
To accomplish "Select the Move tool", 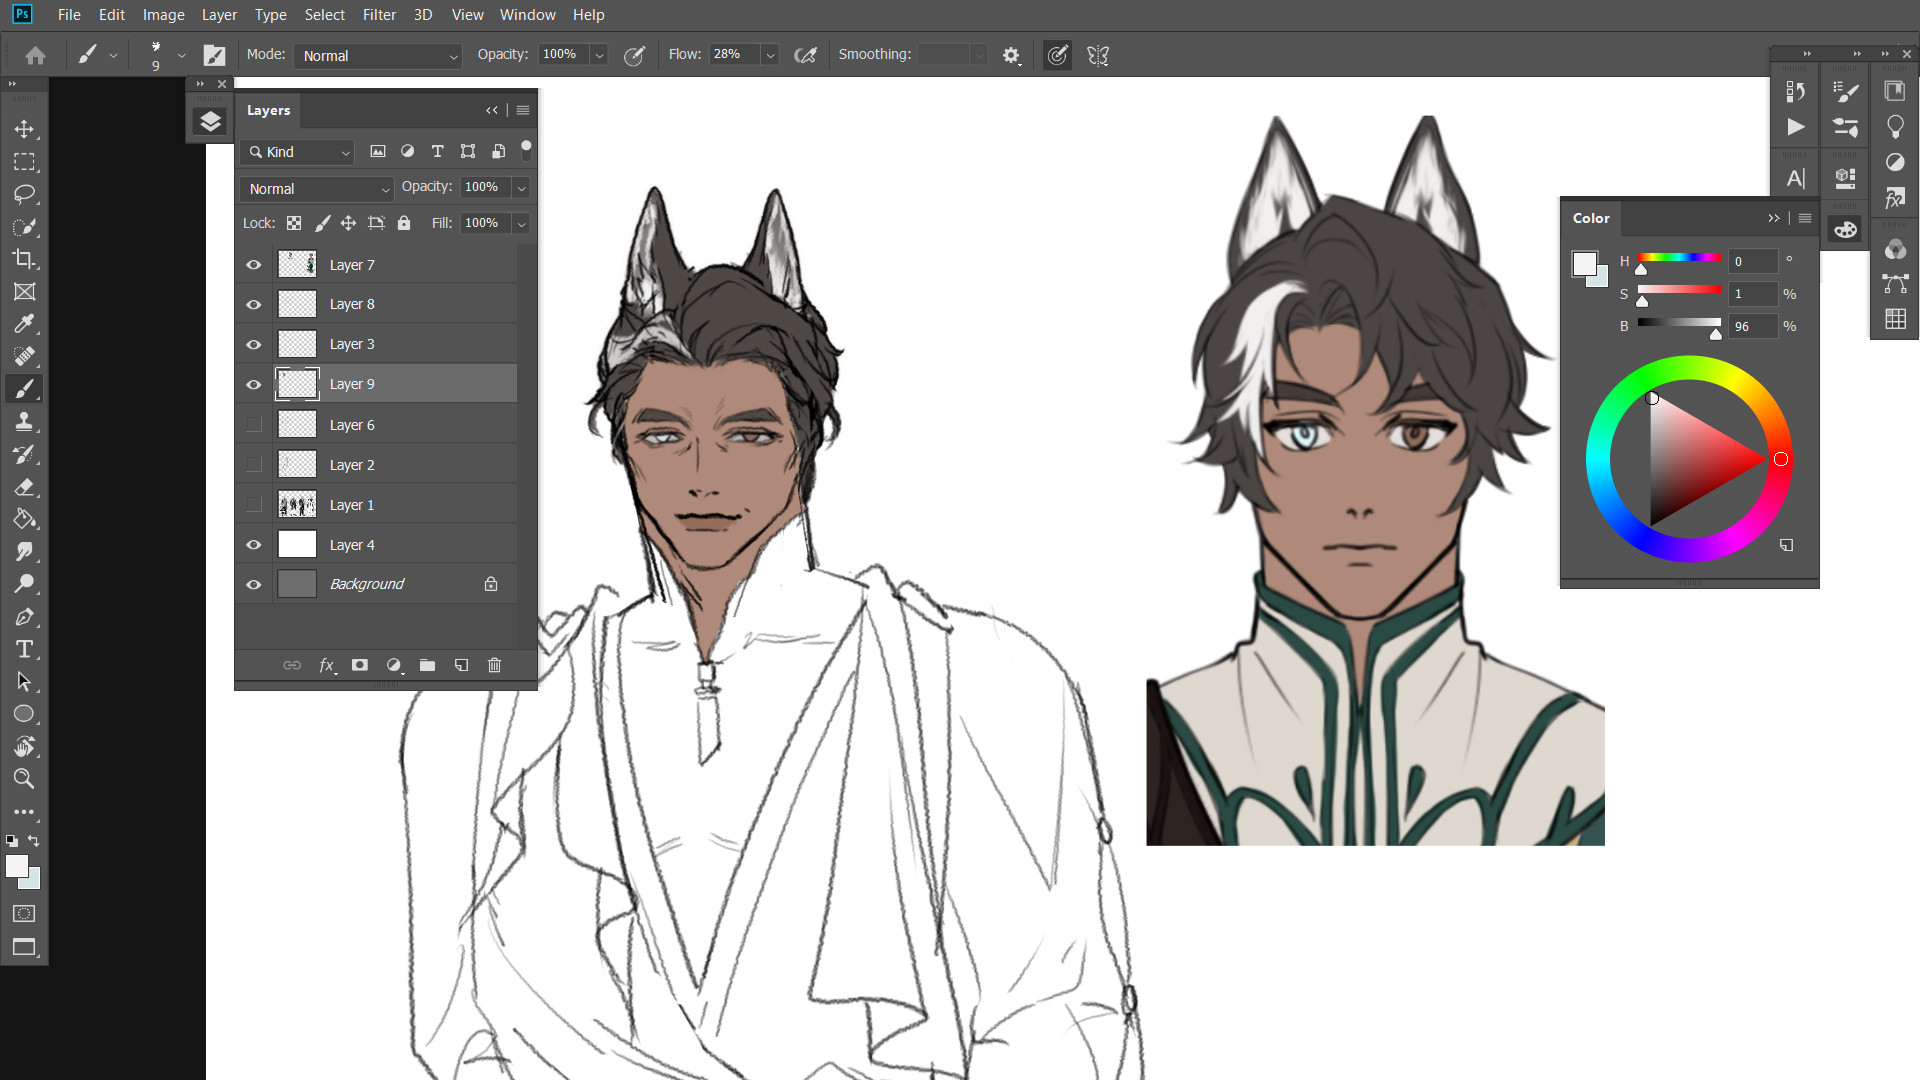I will tap(24, 129).
